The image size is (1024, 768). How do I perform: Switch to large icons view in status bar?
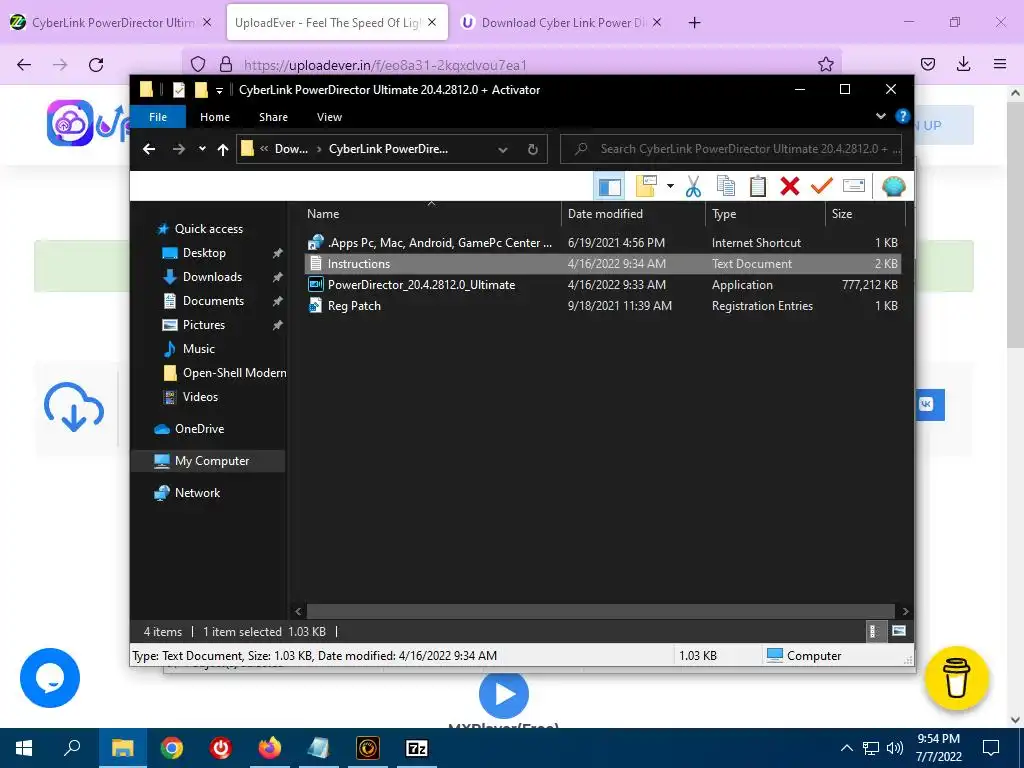pyautogui.click(x=899, y=631)
